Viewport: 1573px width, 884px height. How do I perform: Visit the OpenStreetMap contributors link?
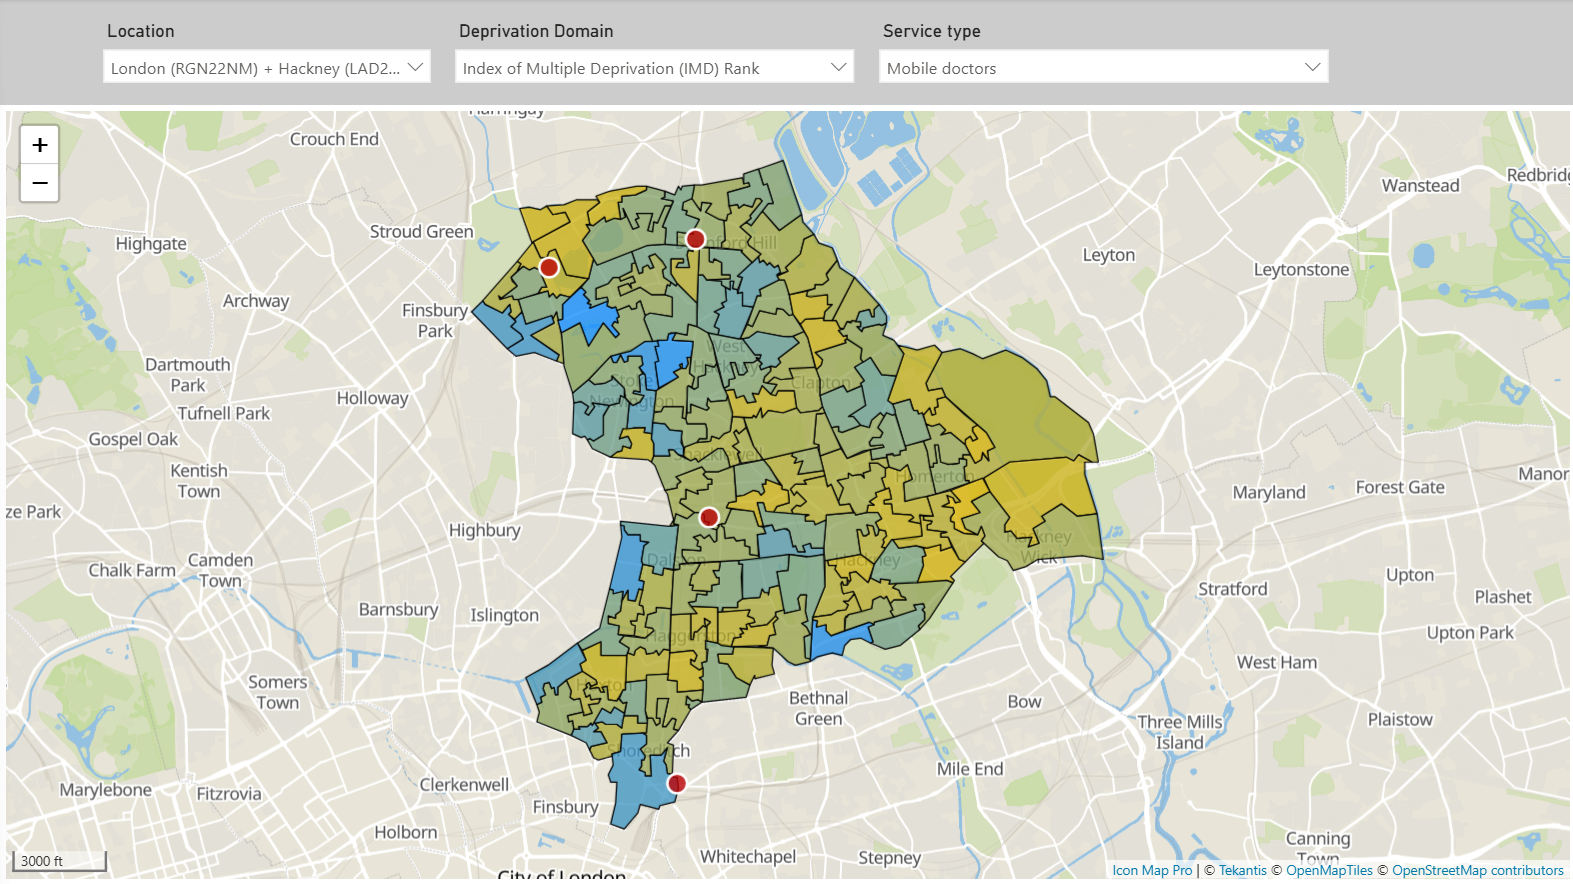[1477, 870]
